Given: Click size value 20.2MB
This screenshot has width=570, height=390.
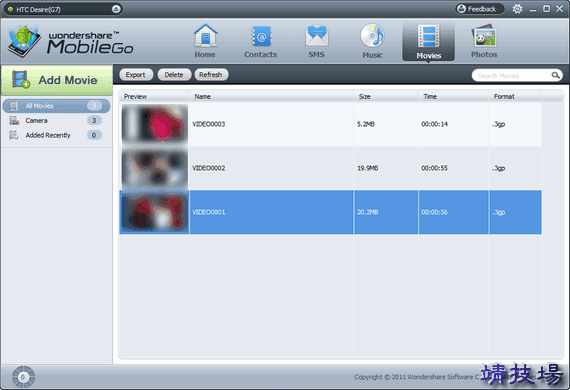Looking at the screenshot, I should (x=368, y=212).
